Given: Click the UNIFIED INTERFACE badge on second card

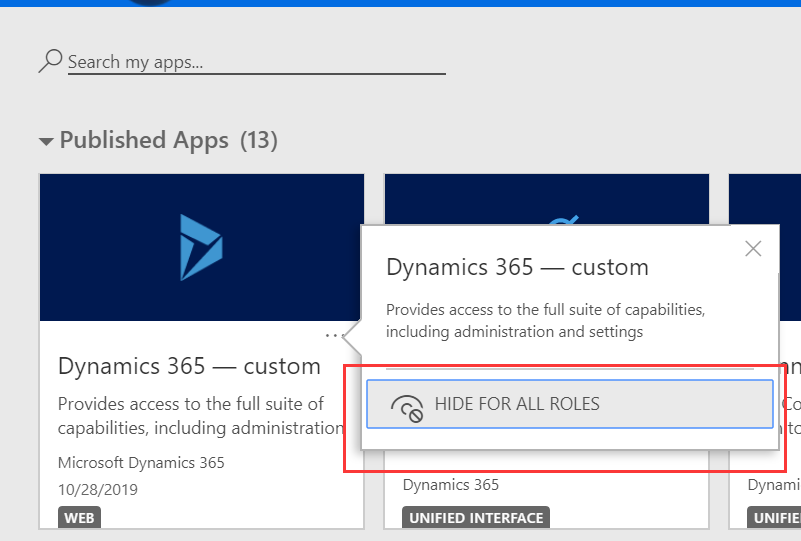Looking at the screenshot, I should point(476,518).
